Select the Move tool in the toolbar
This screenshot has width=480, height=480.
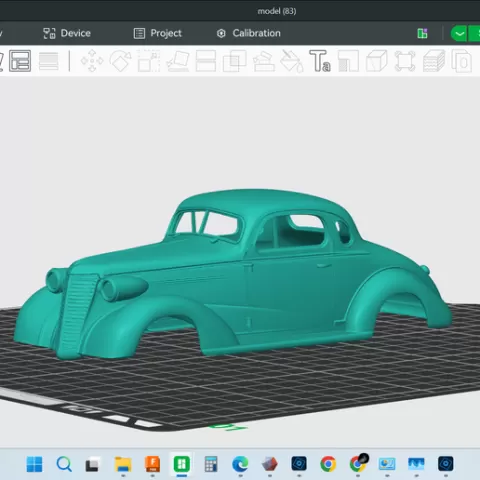point(92,61)
